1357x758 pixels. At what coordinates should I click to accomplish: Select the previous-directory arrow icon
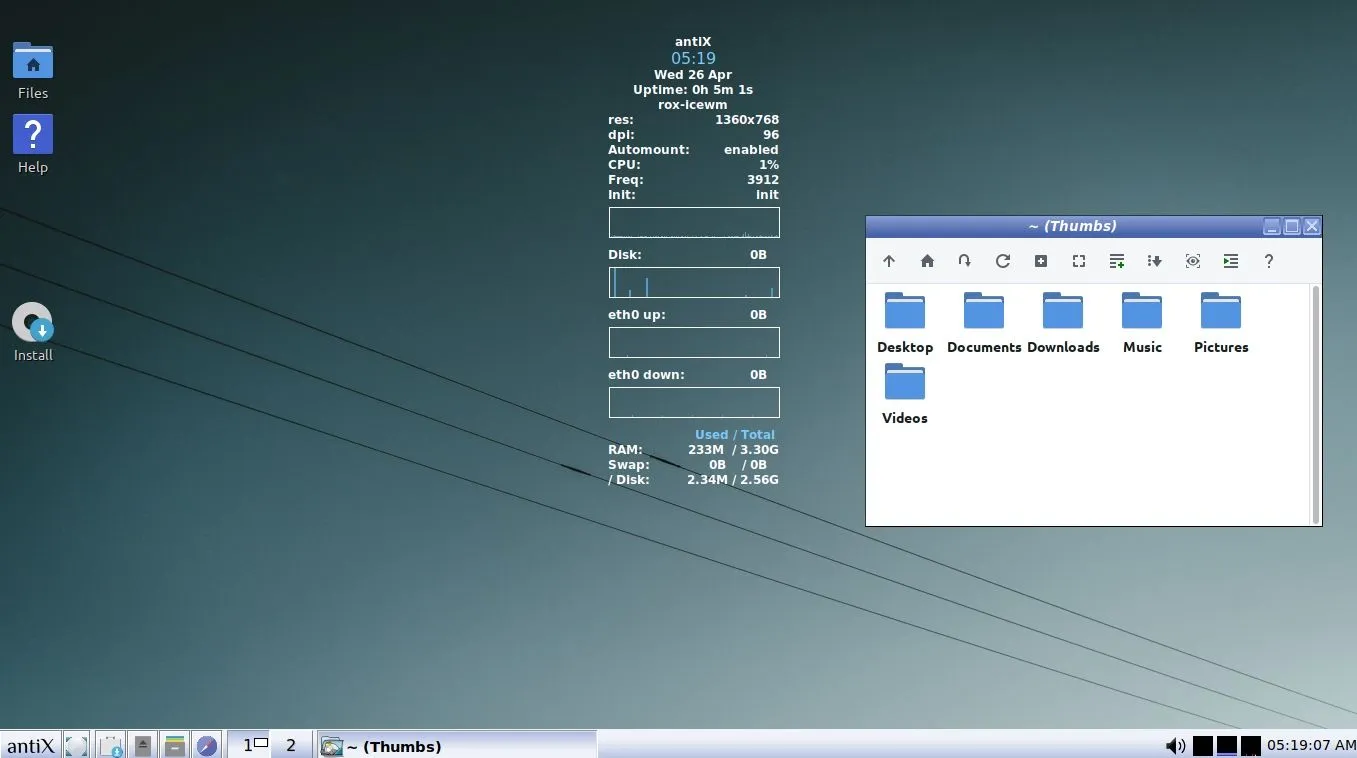pos(965,261)
